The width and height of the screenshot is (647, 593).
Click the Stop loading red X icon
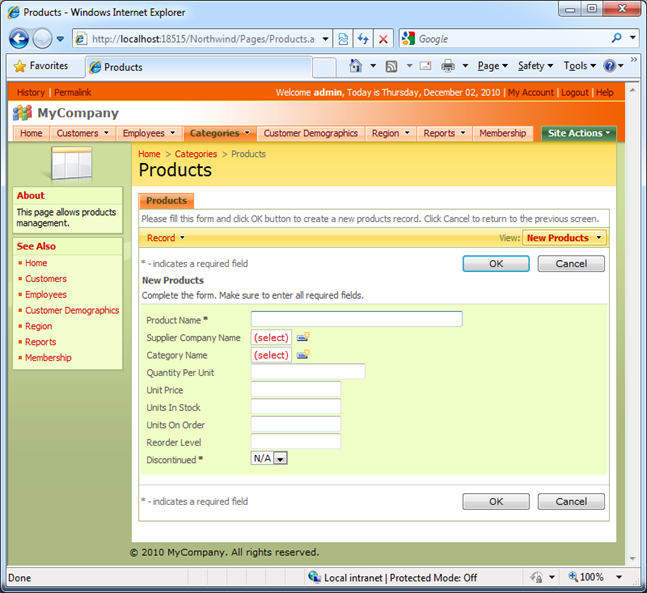pyautogui.click(x=383, y=39)
